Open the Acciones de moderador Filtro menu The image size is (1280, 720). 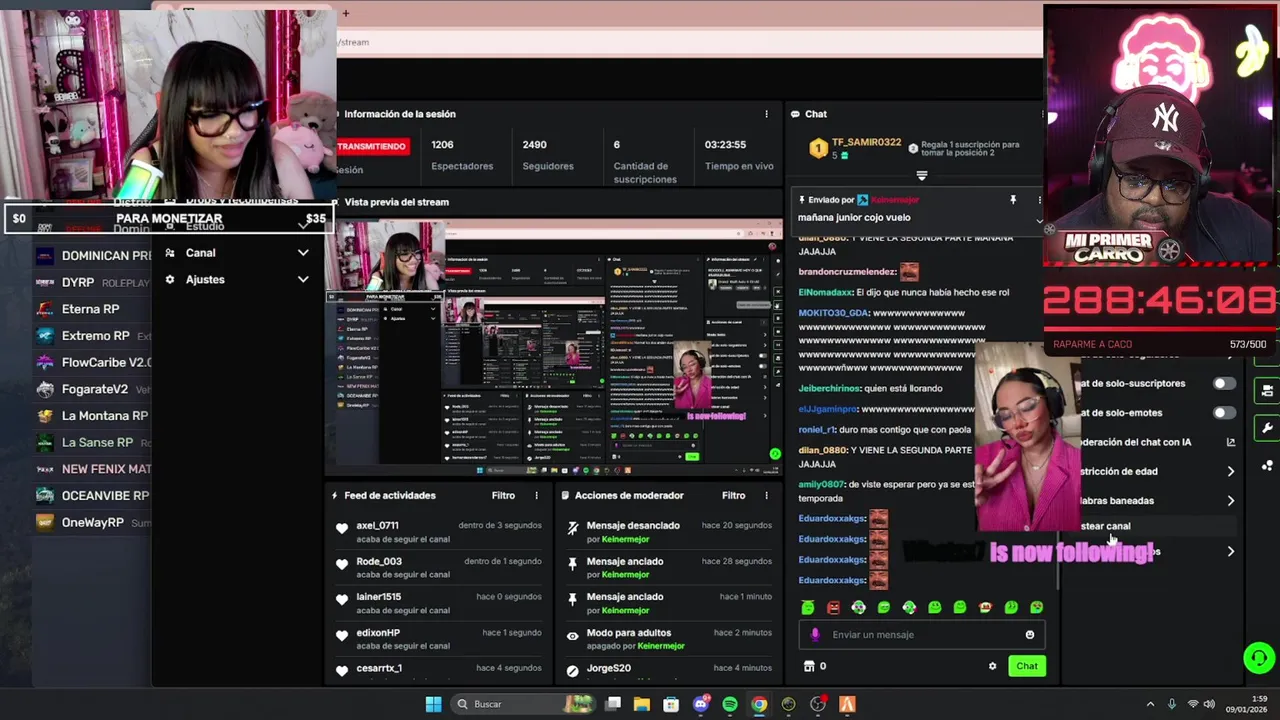pos(734,495)
